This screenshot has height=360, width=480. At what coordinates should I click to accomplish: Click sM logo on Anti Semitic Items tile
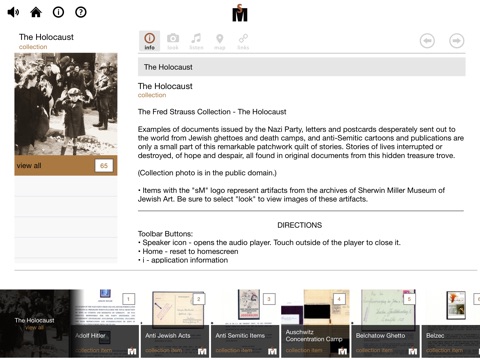point(272,351)
